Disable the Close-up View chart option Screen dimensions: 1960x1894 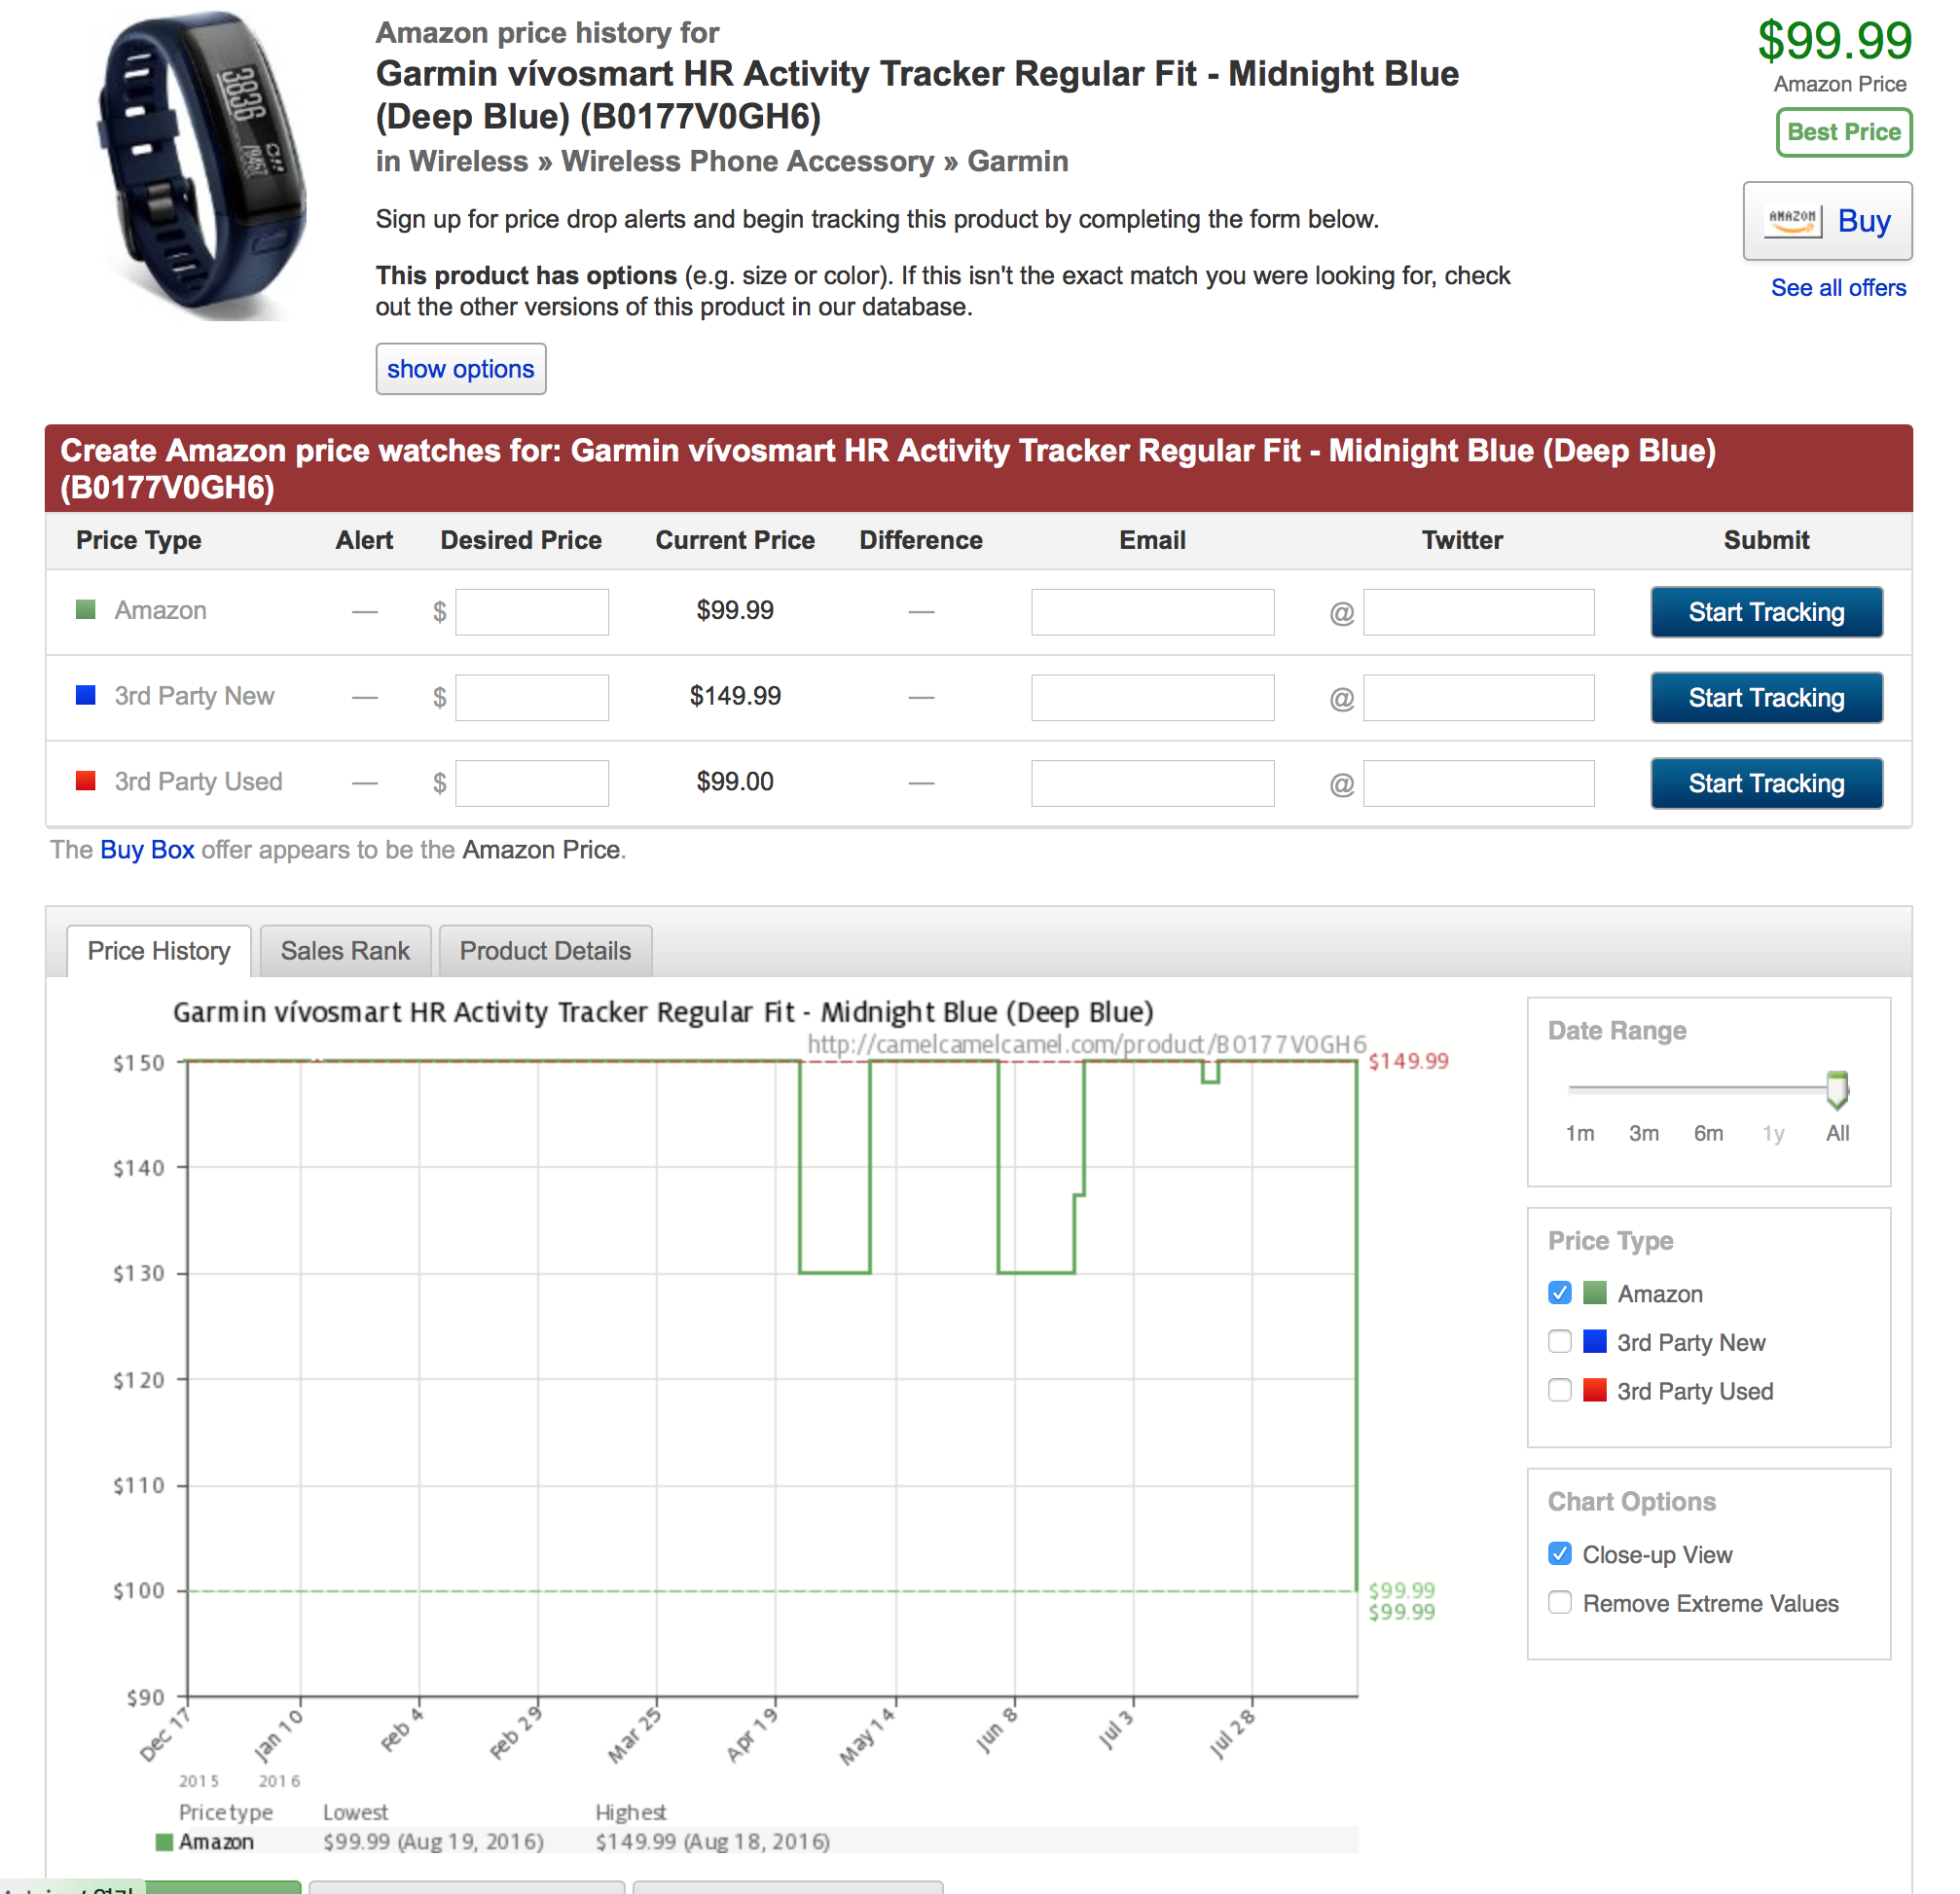[x=1559, y=1554]
